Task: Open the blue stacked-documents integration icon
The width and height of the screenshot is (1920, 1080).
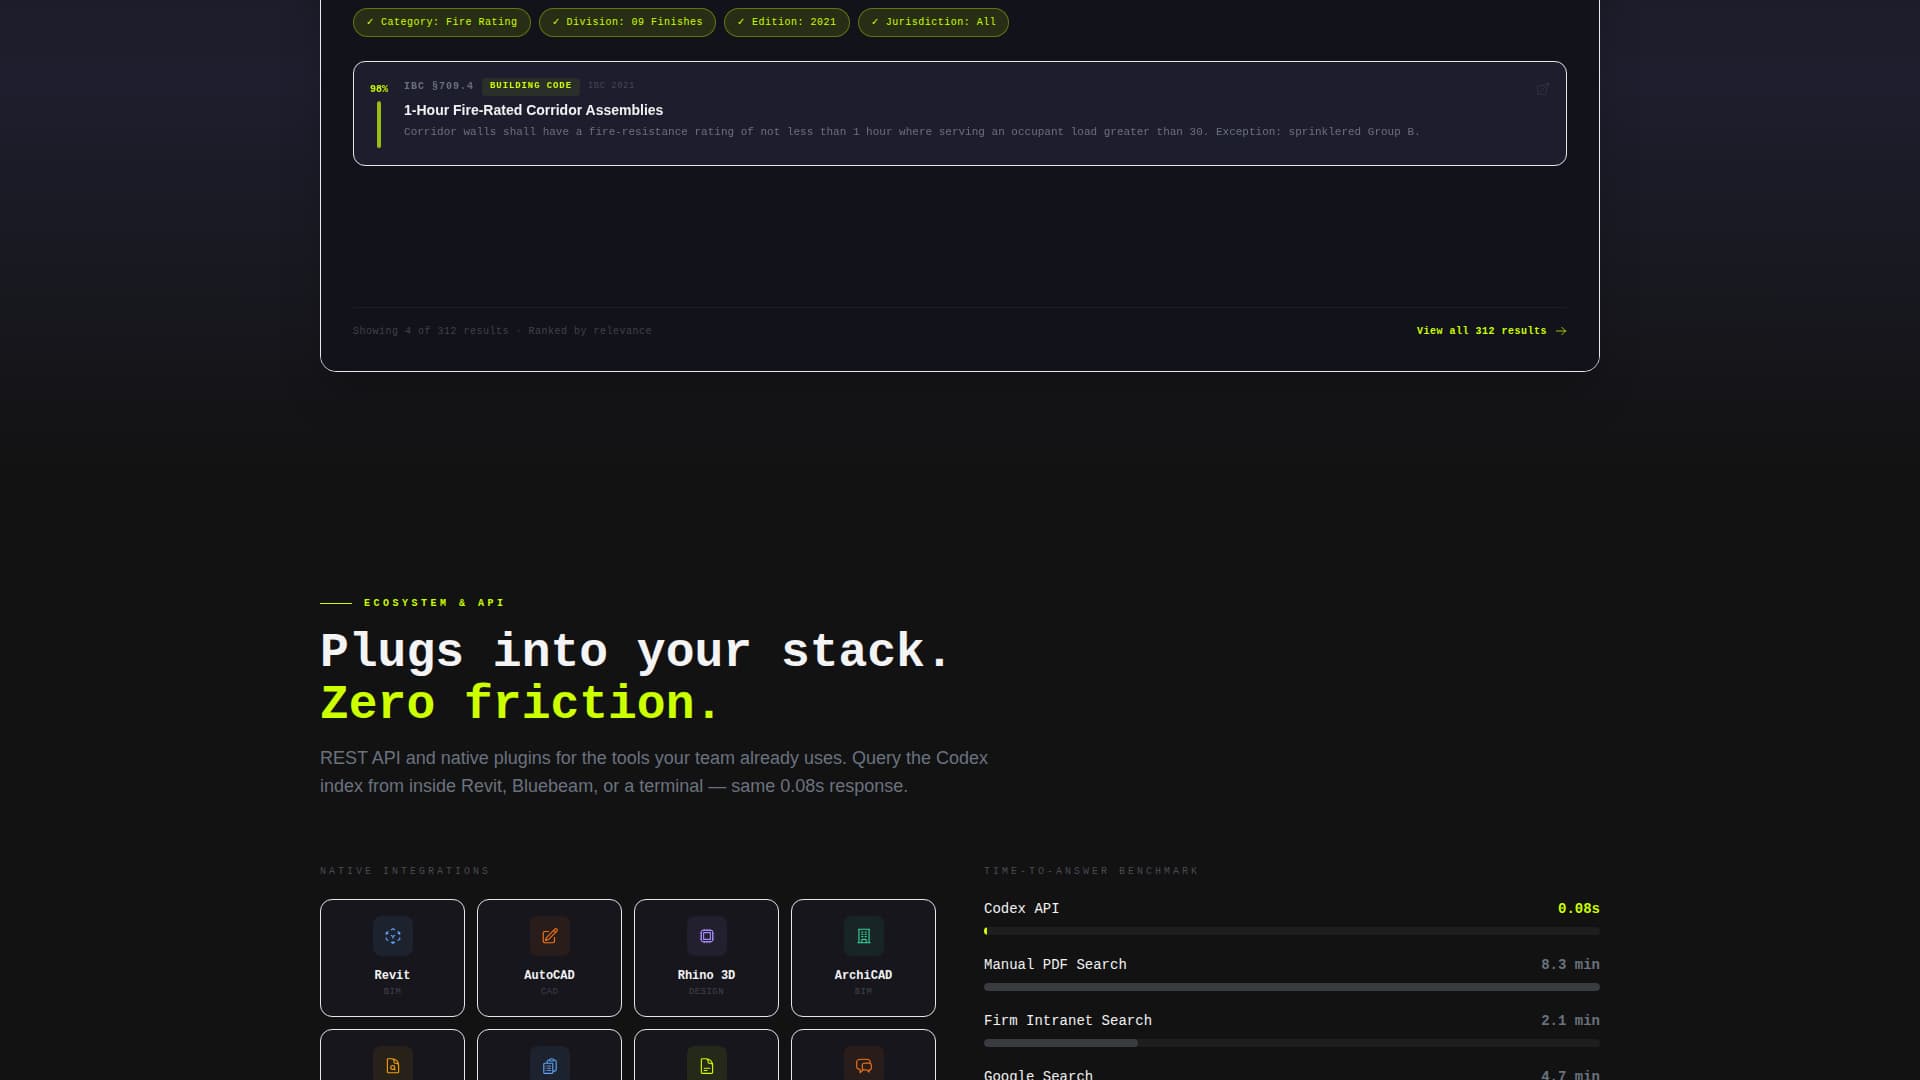Action: [549, 1065]
